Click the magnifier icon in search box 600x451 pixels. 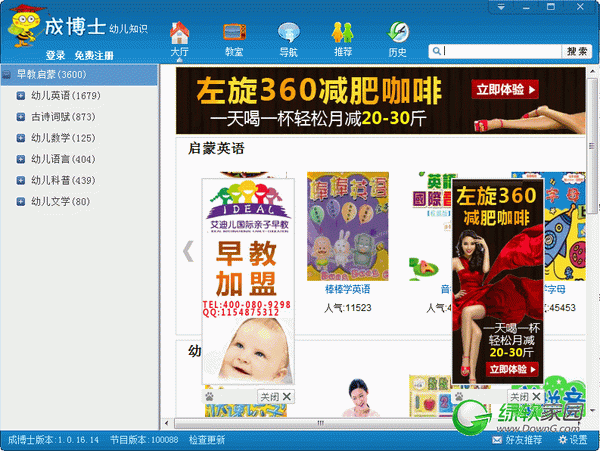click(437, 51)
